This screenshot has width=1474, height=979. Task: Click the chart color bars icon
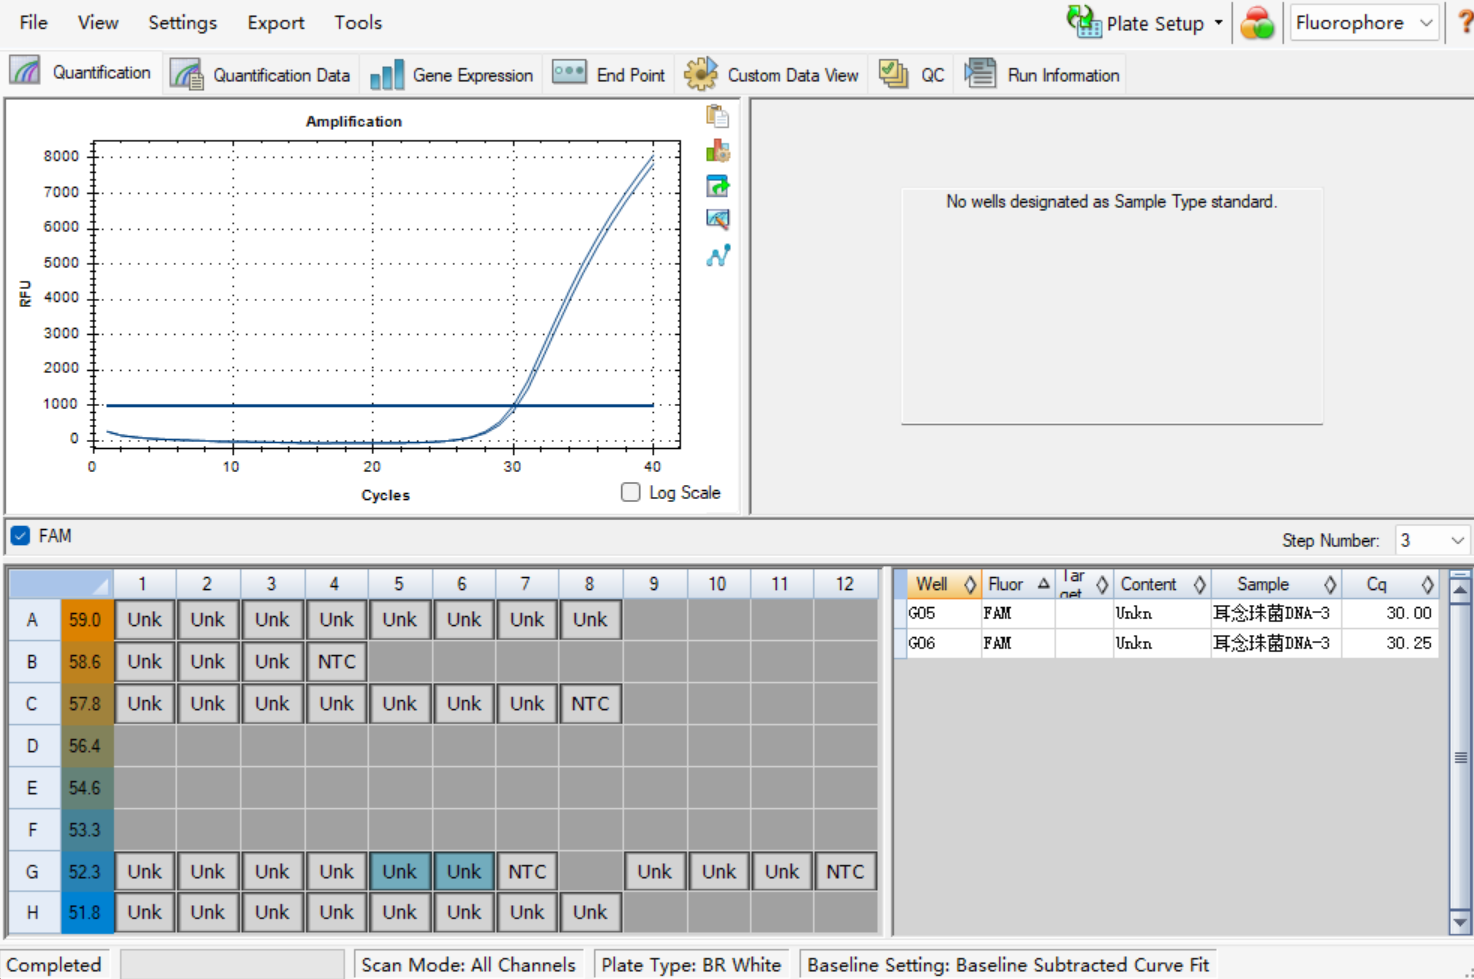[x=717, y=151]
